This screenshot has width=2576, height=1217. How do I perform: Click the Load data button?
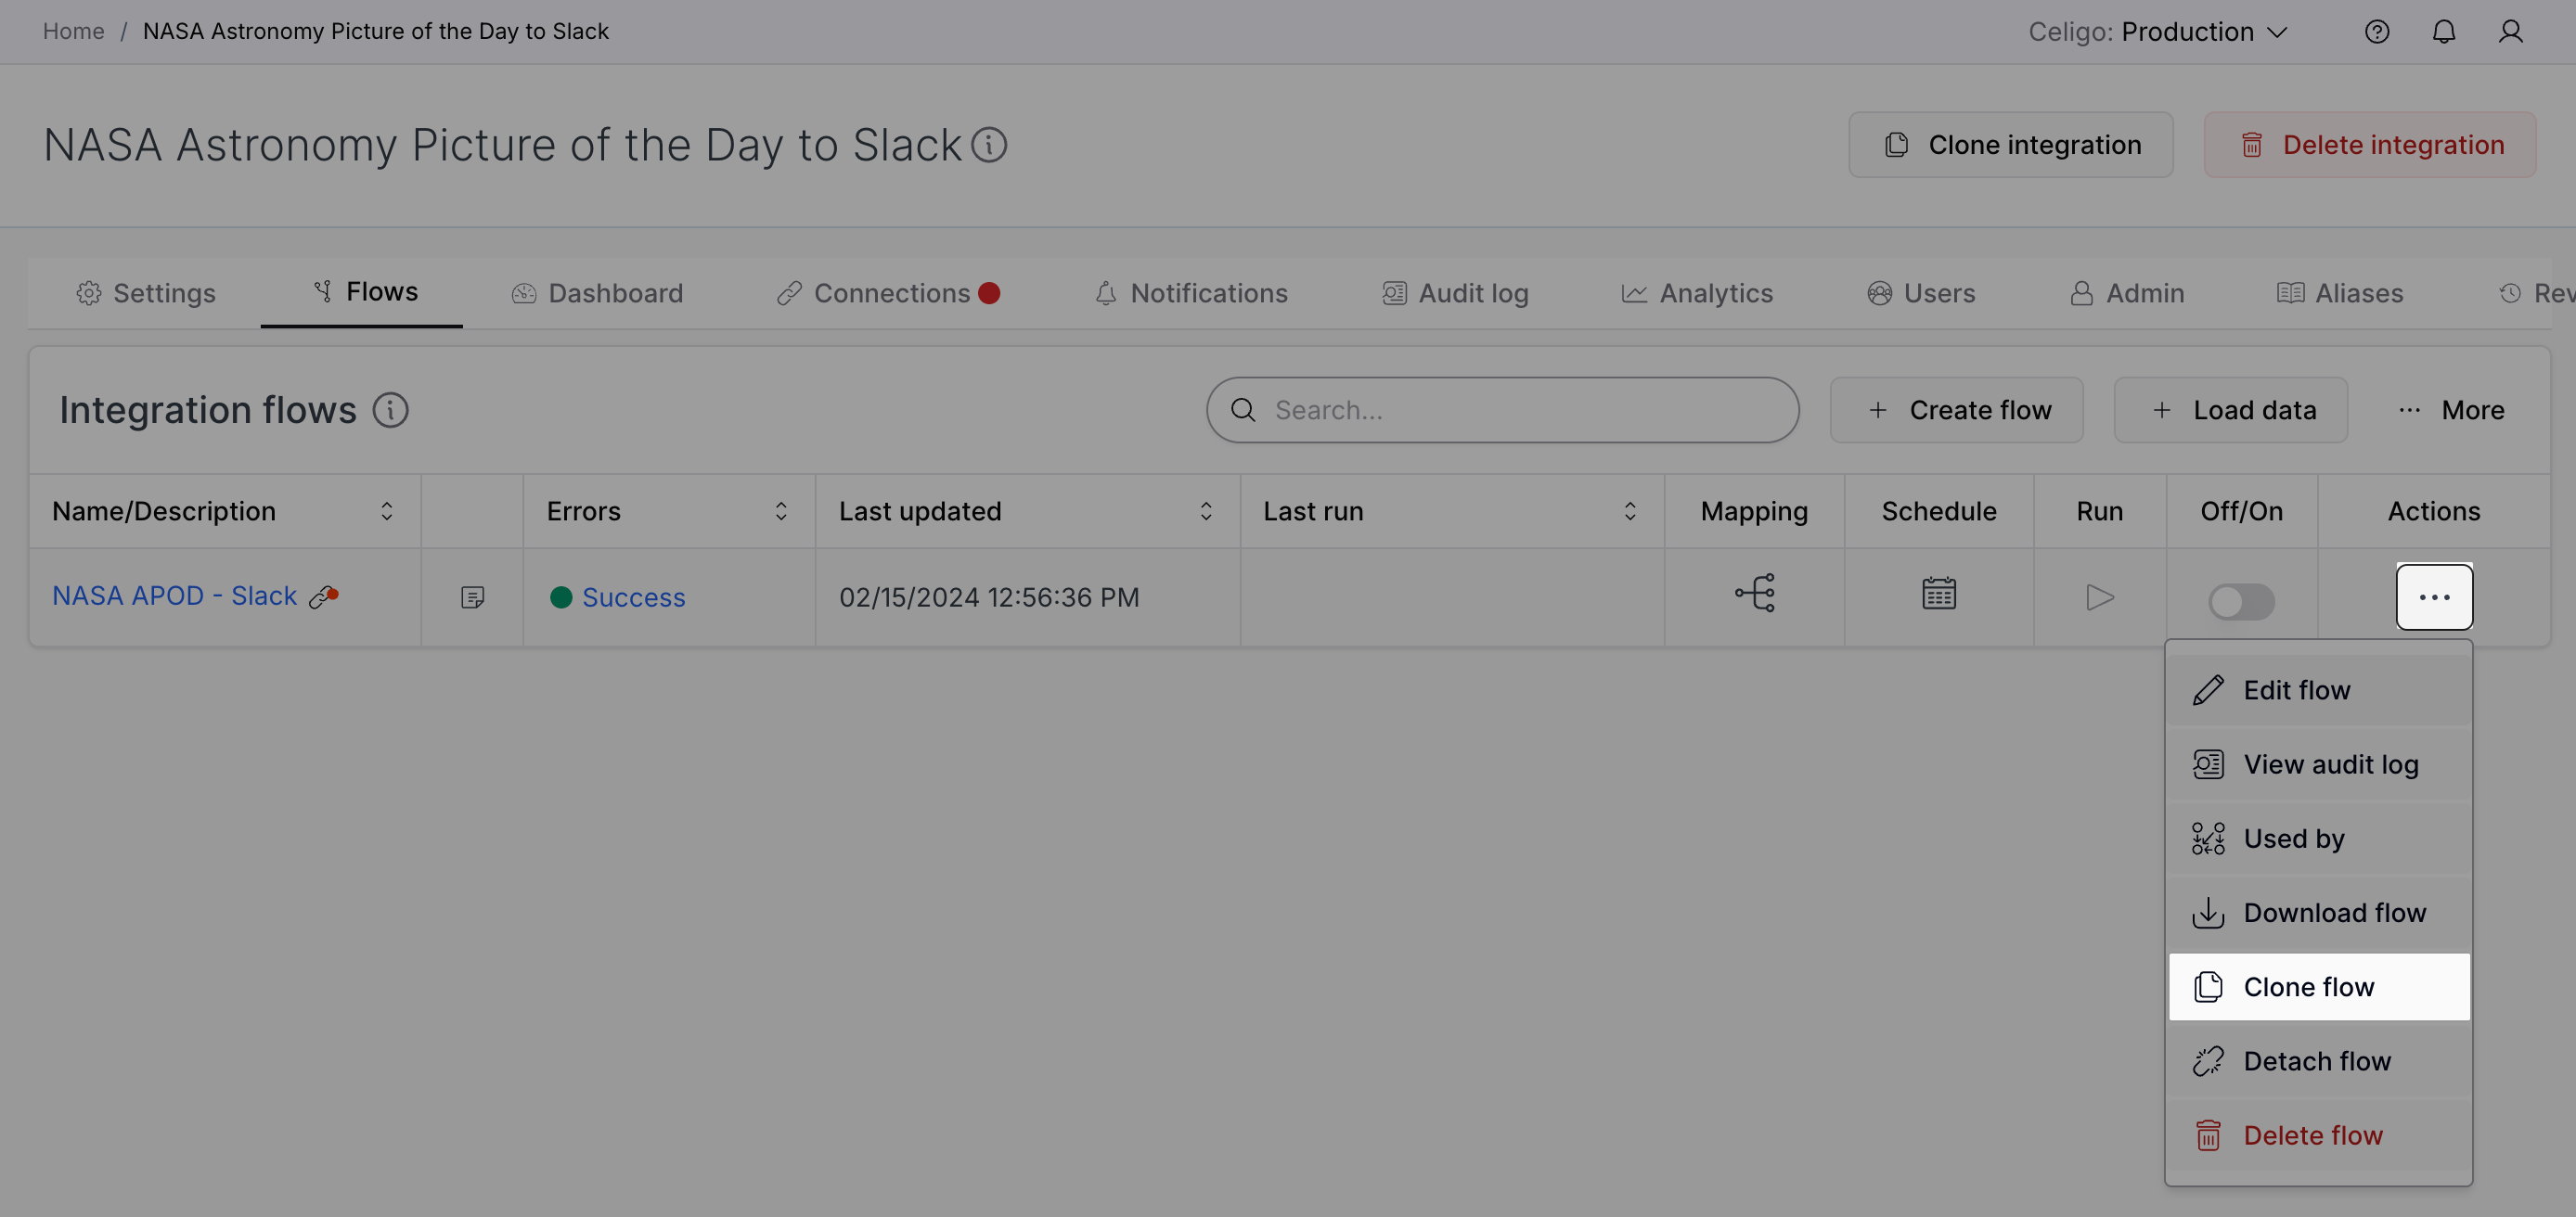(x=2230, y=410)
